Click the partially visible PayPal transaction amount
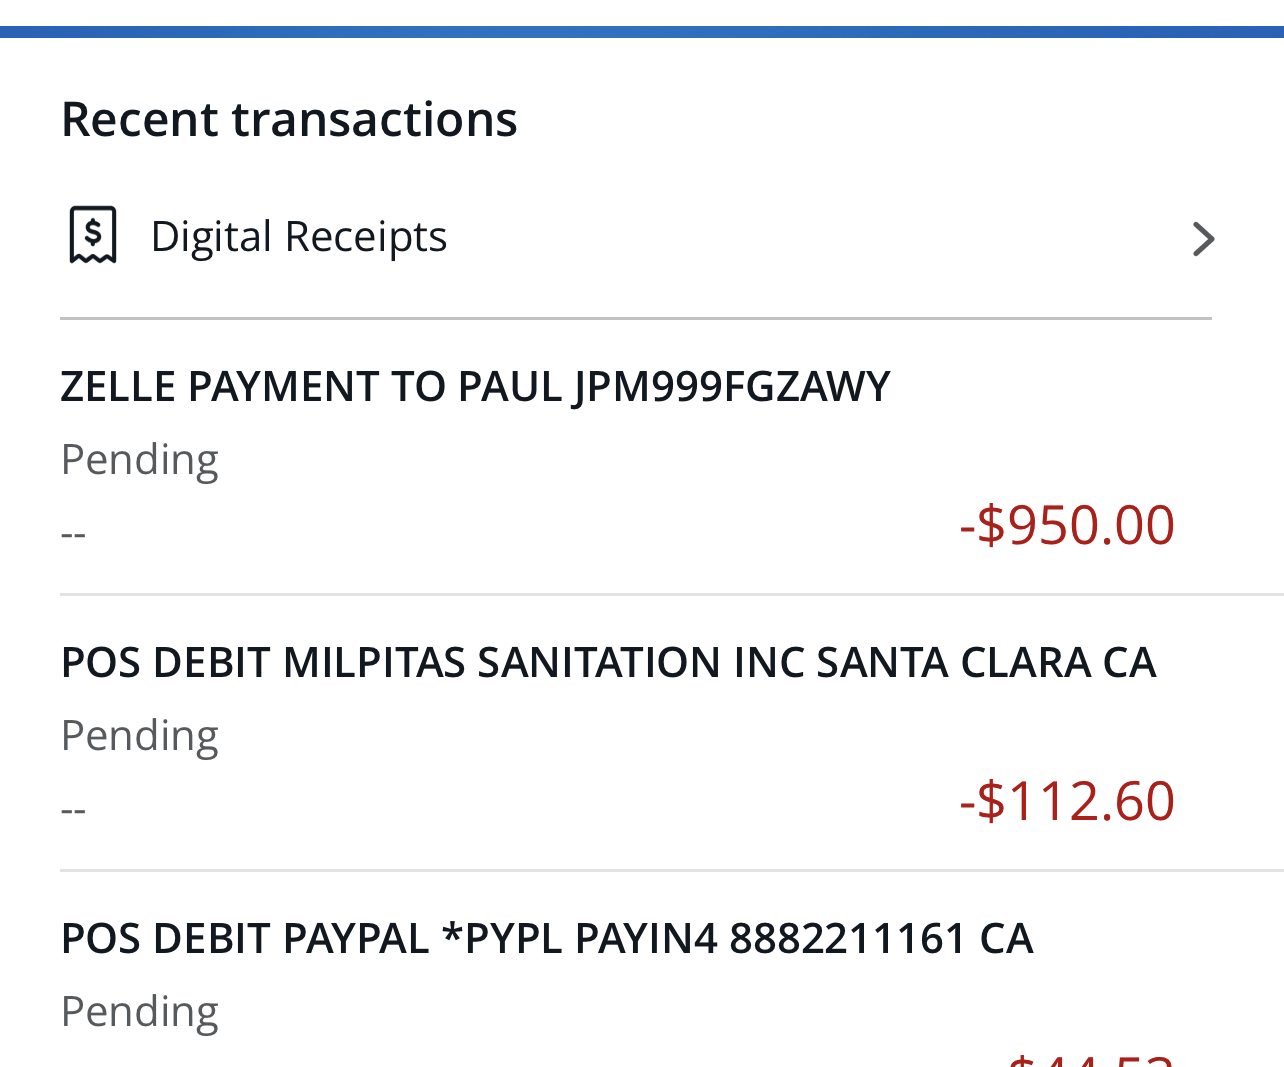 click(1090, 1058)
